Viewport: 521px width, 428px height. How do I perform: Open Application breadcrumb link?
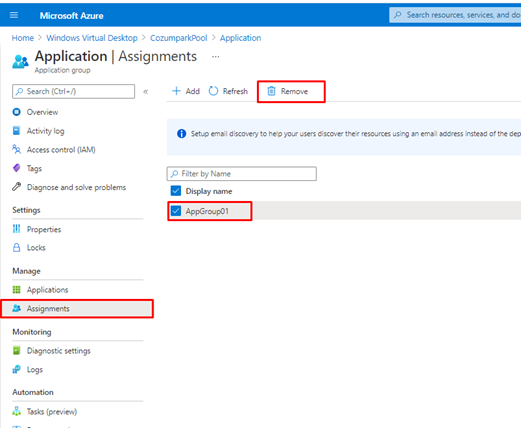point(240,38)
